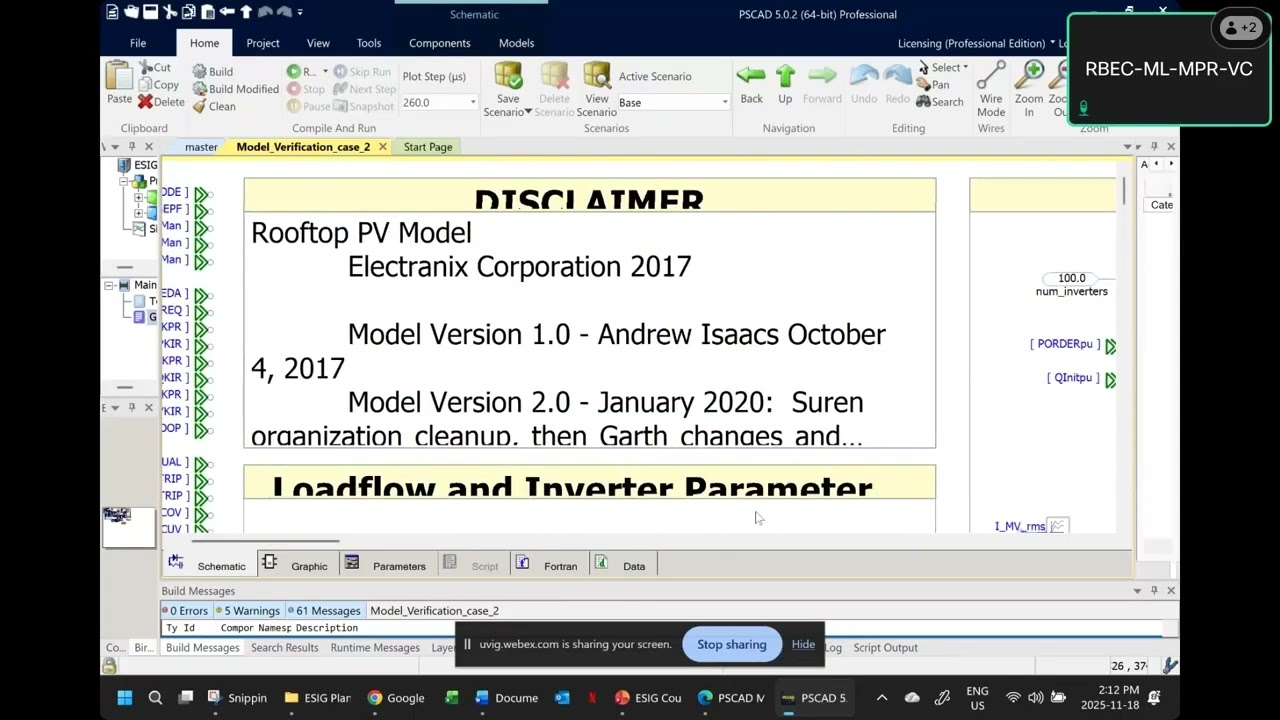Open the File menu
The image size is (1280, 720).
138,43
